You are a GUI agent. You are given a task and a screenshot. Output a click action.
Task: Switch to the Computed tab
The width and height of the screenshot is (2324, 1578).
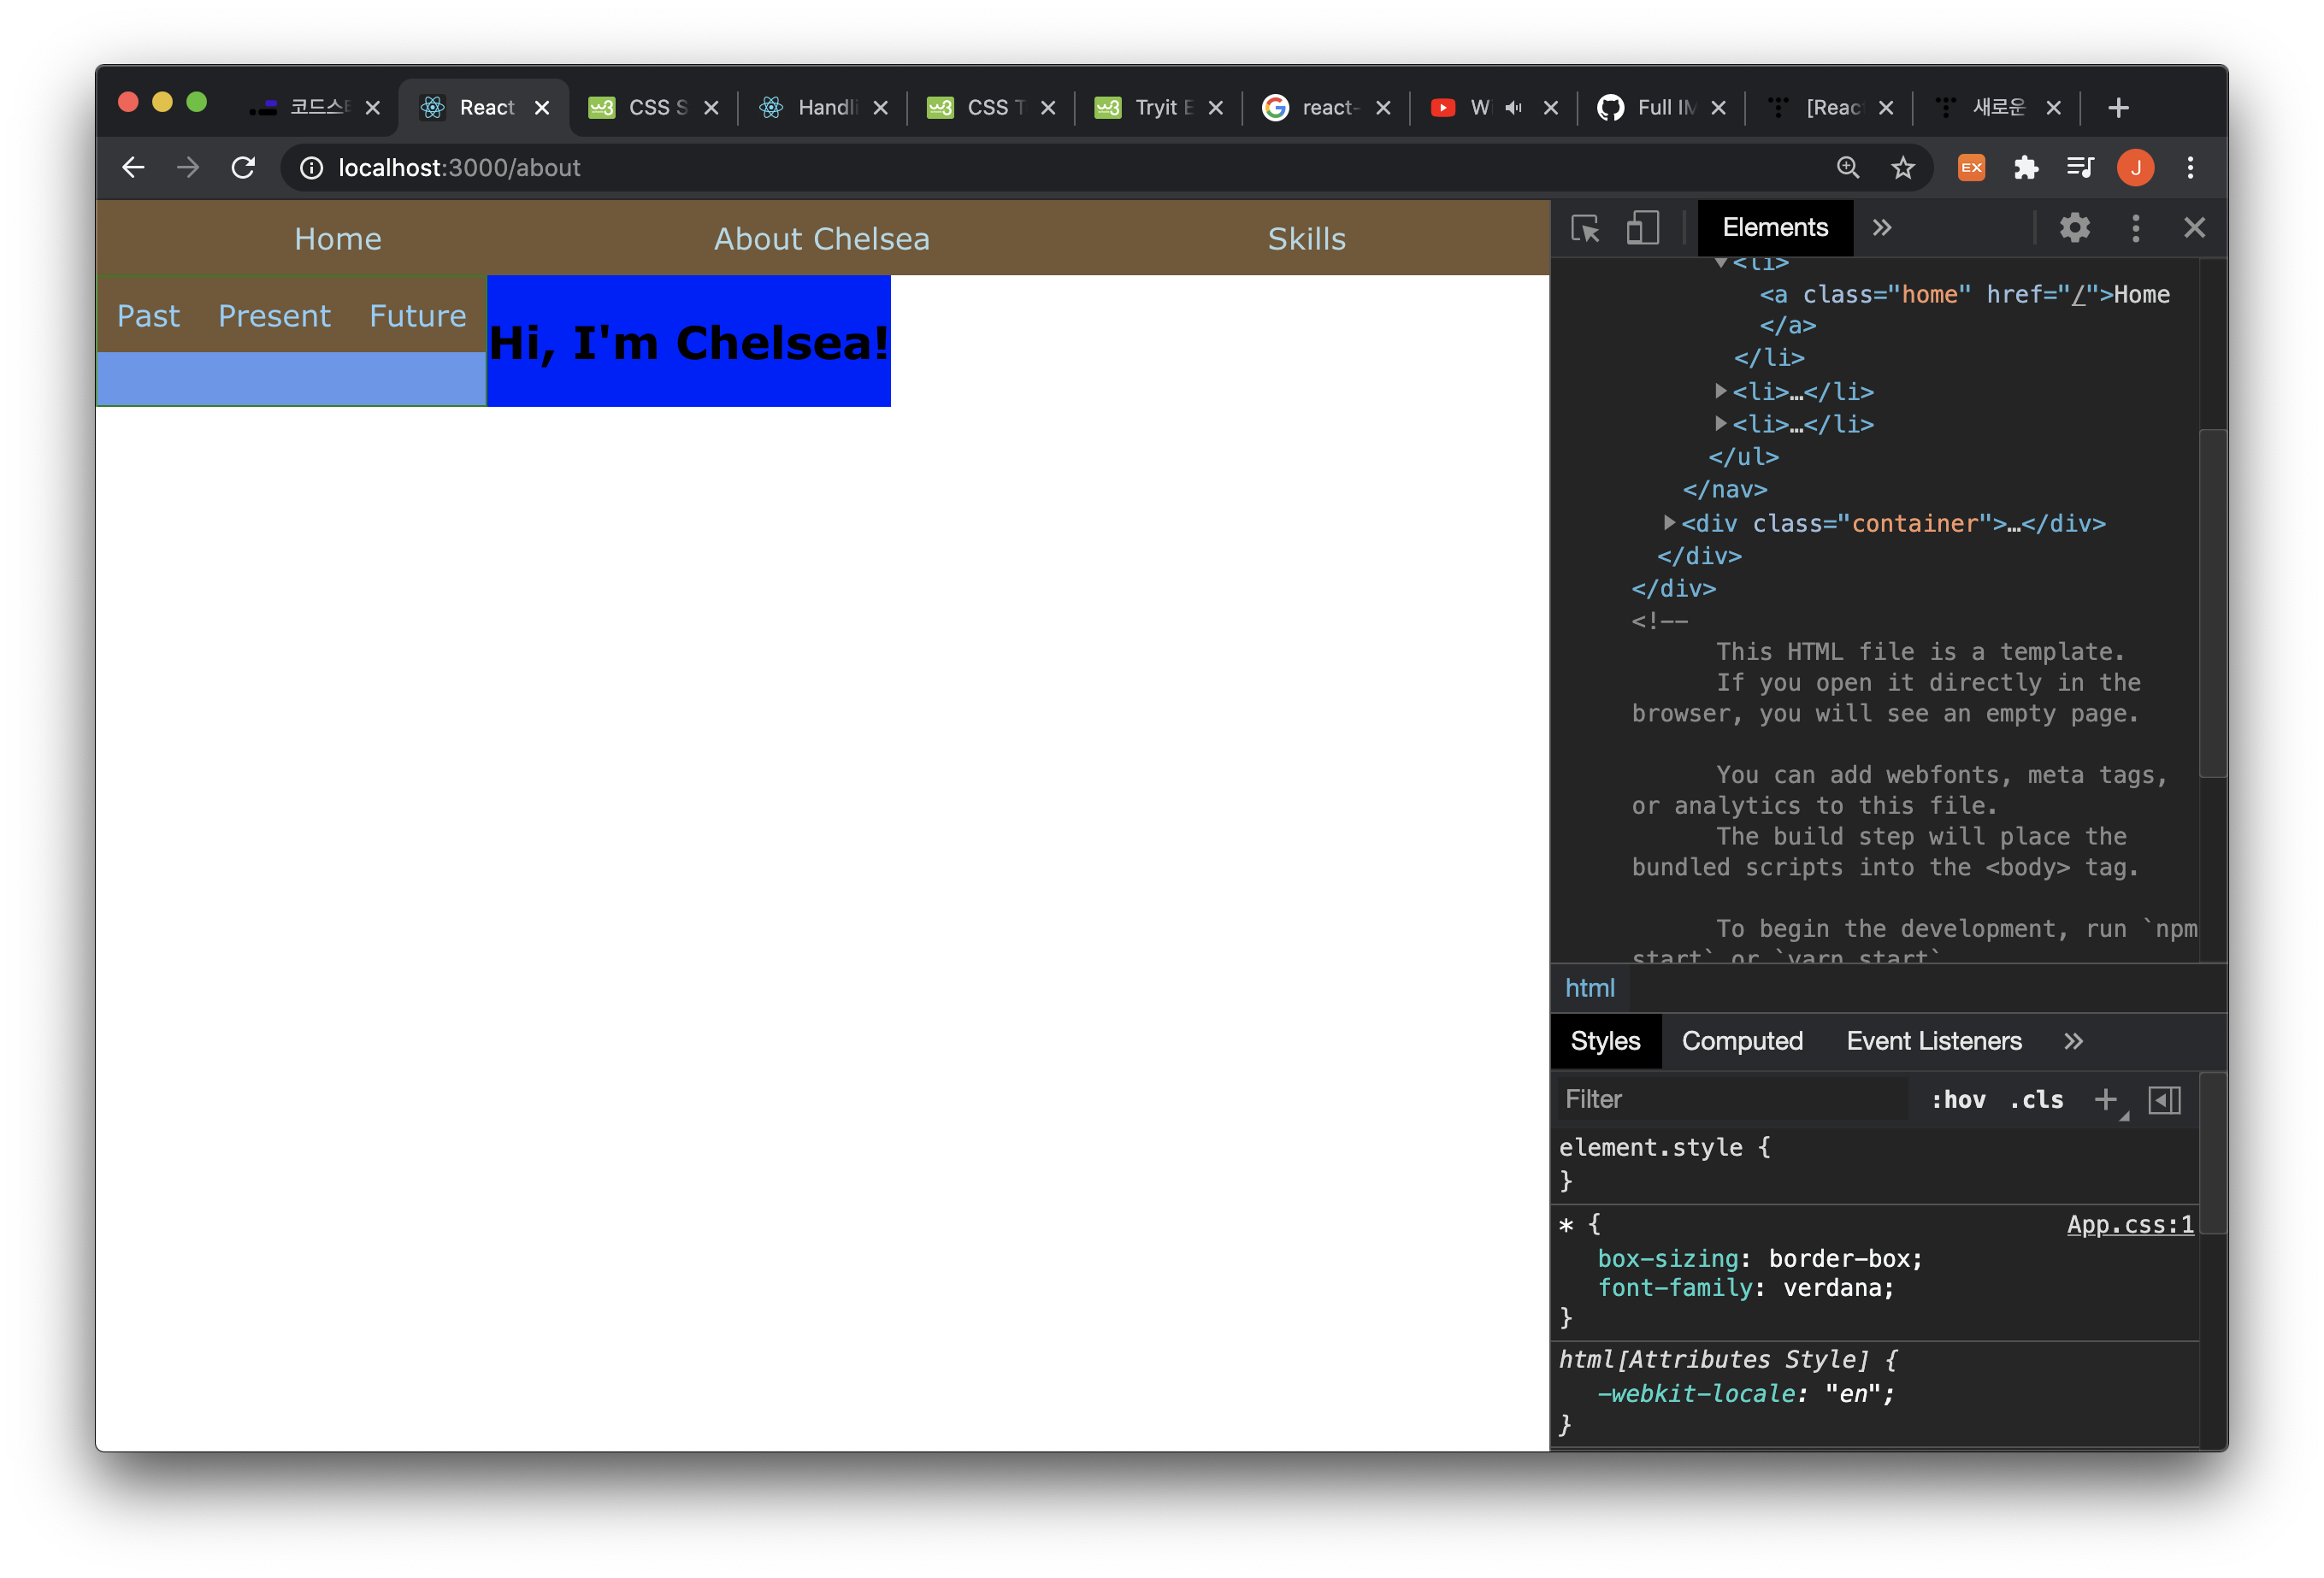[1742, 1041]
